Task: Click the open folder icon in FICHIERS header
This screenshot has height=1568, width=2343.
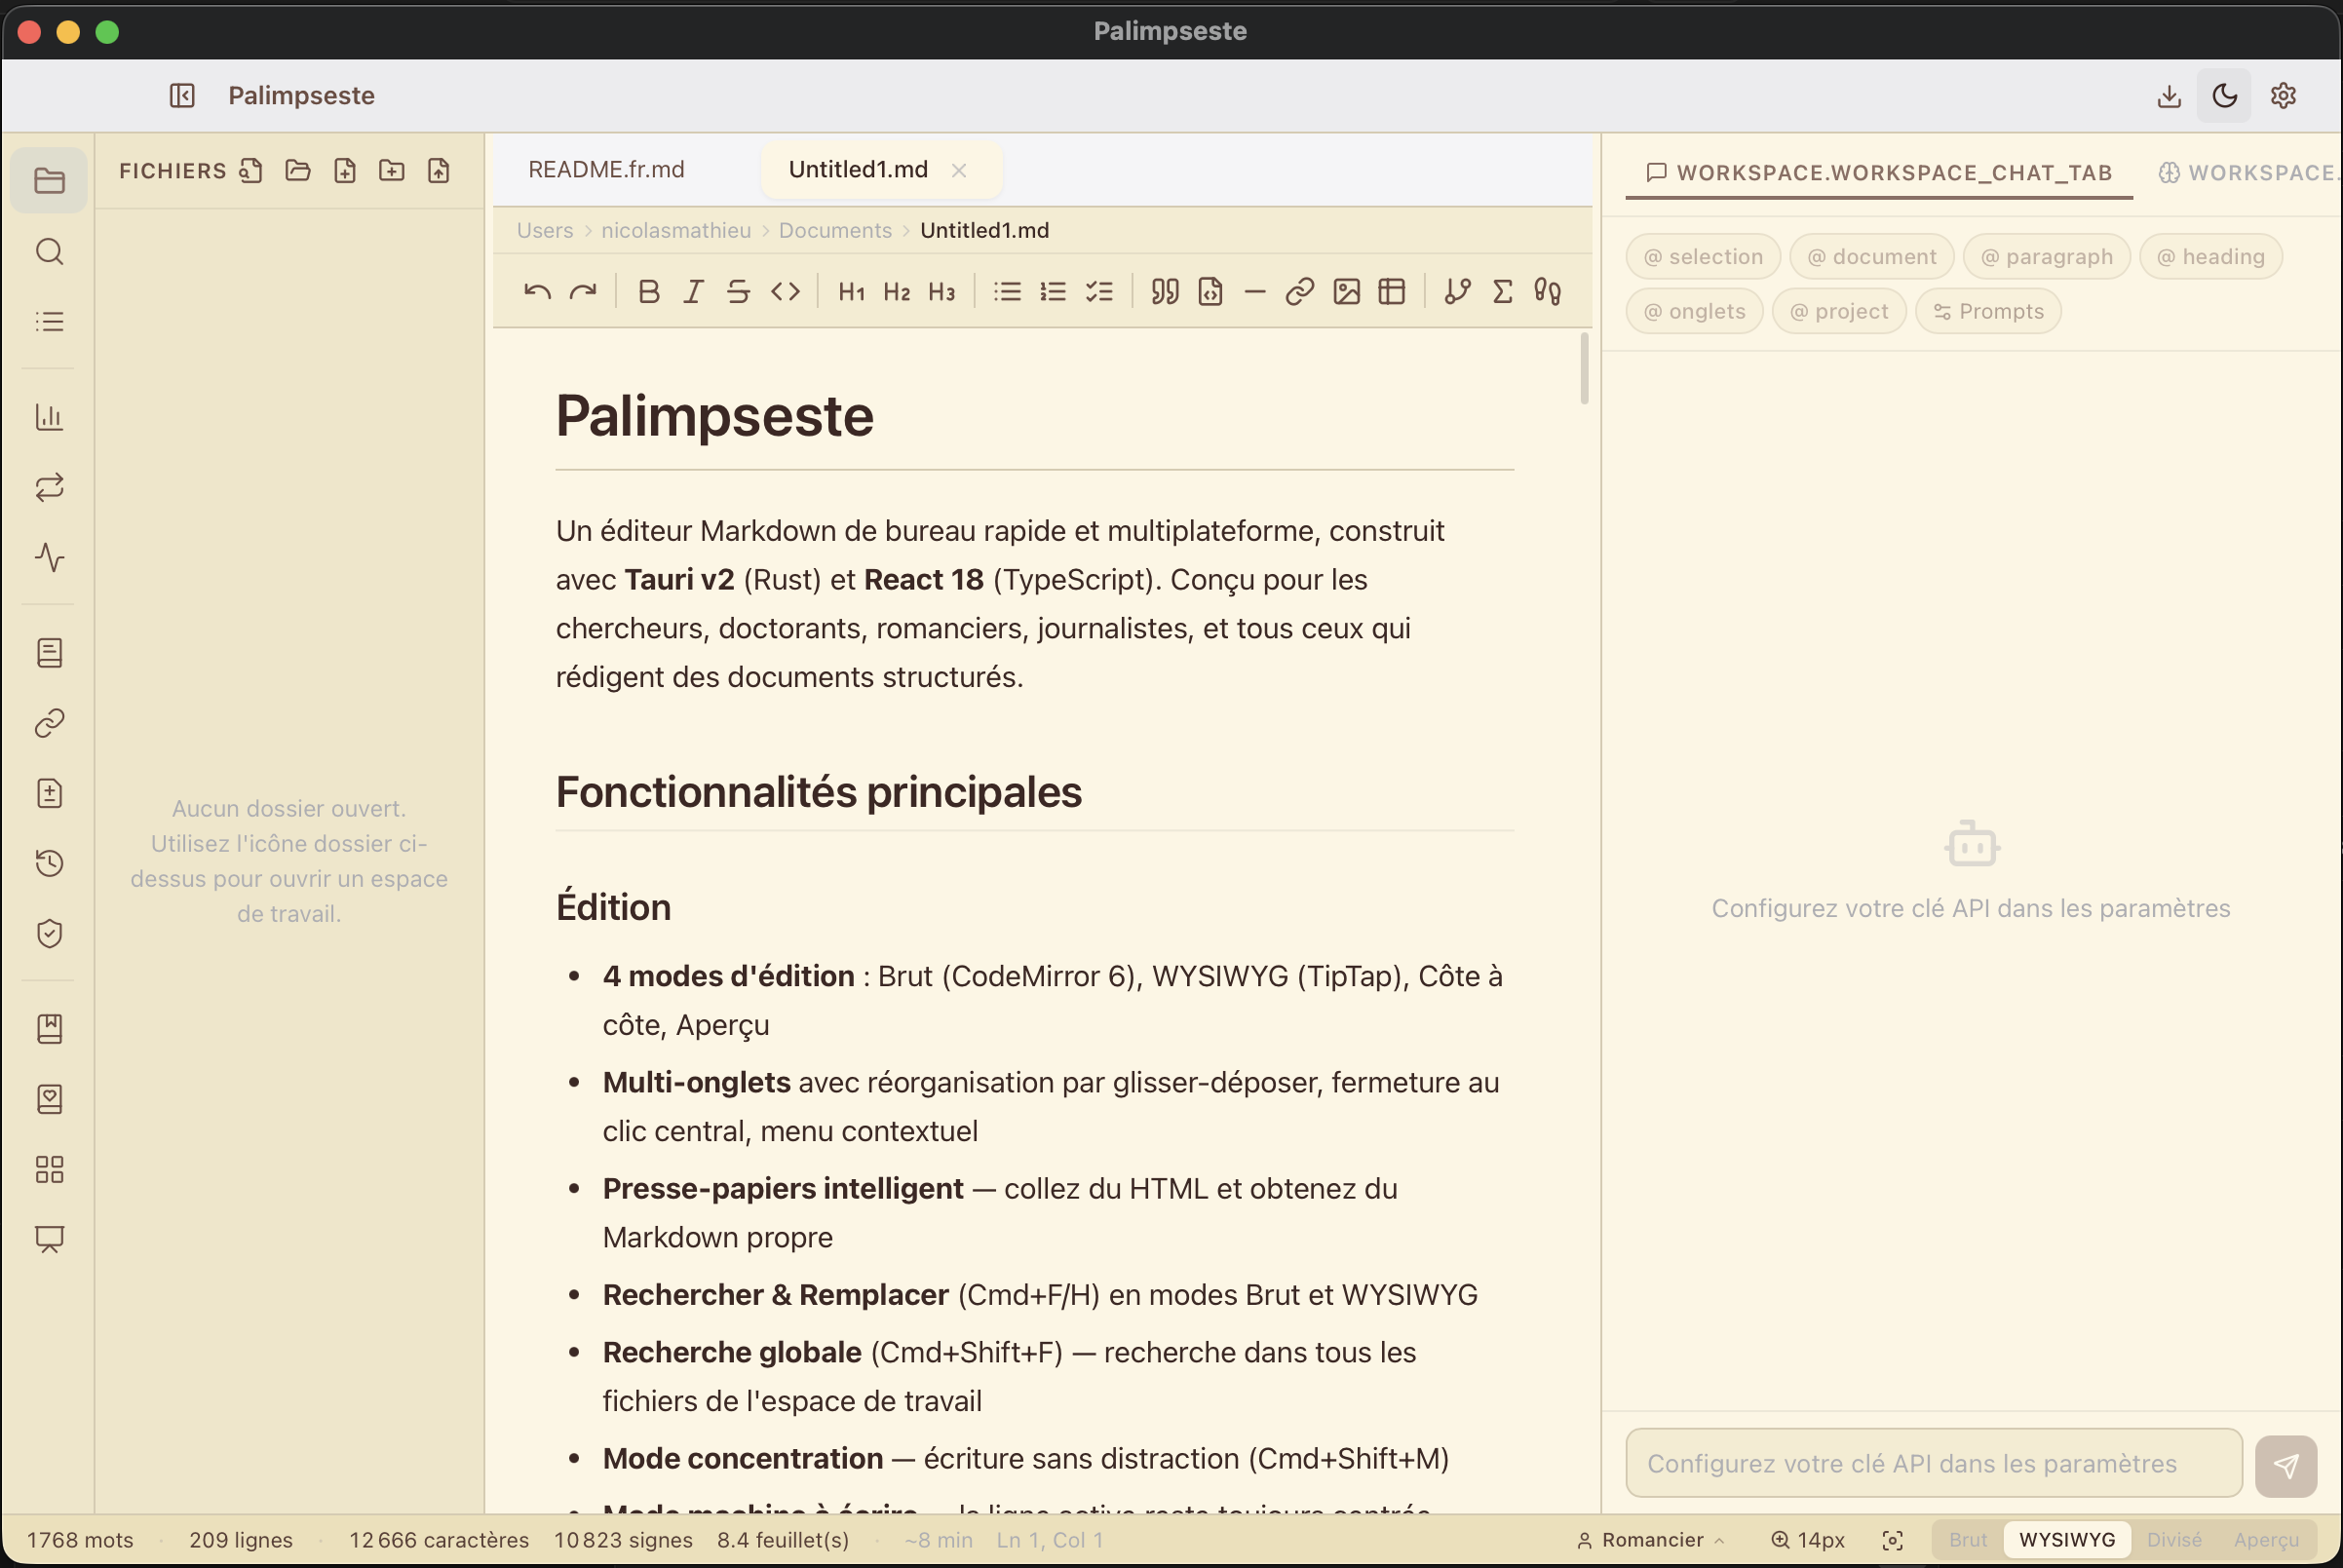Action: click(x=298, y=171)
